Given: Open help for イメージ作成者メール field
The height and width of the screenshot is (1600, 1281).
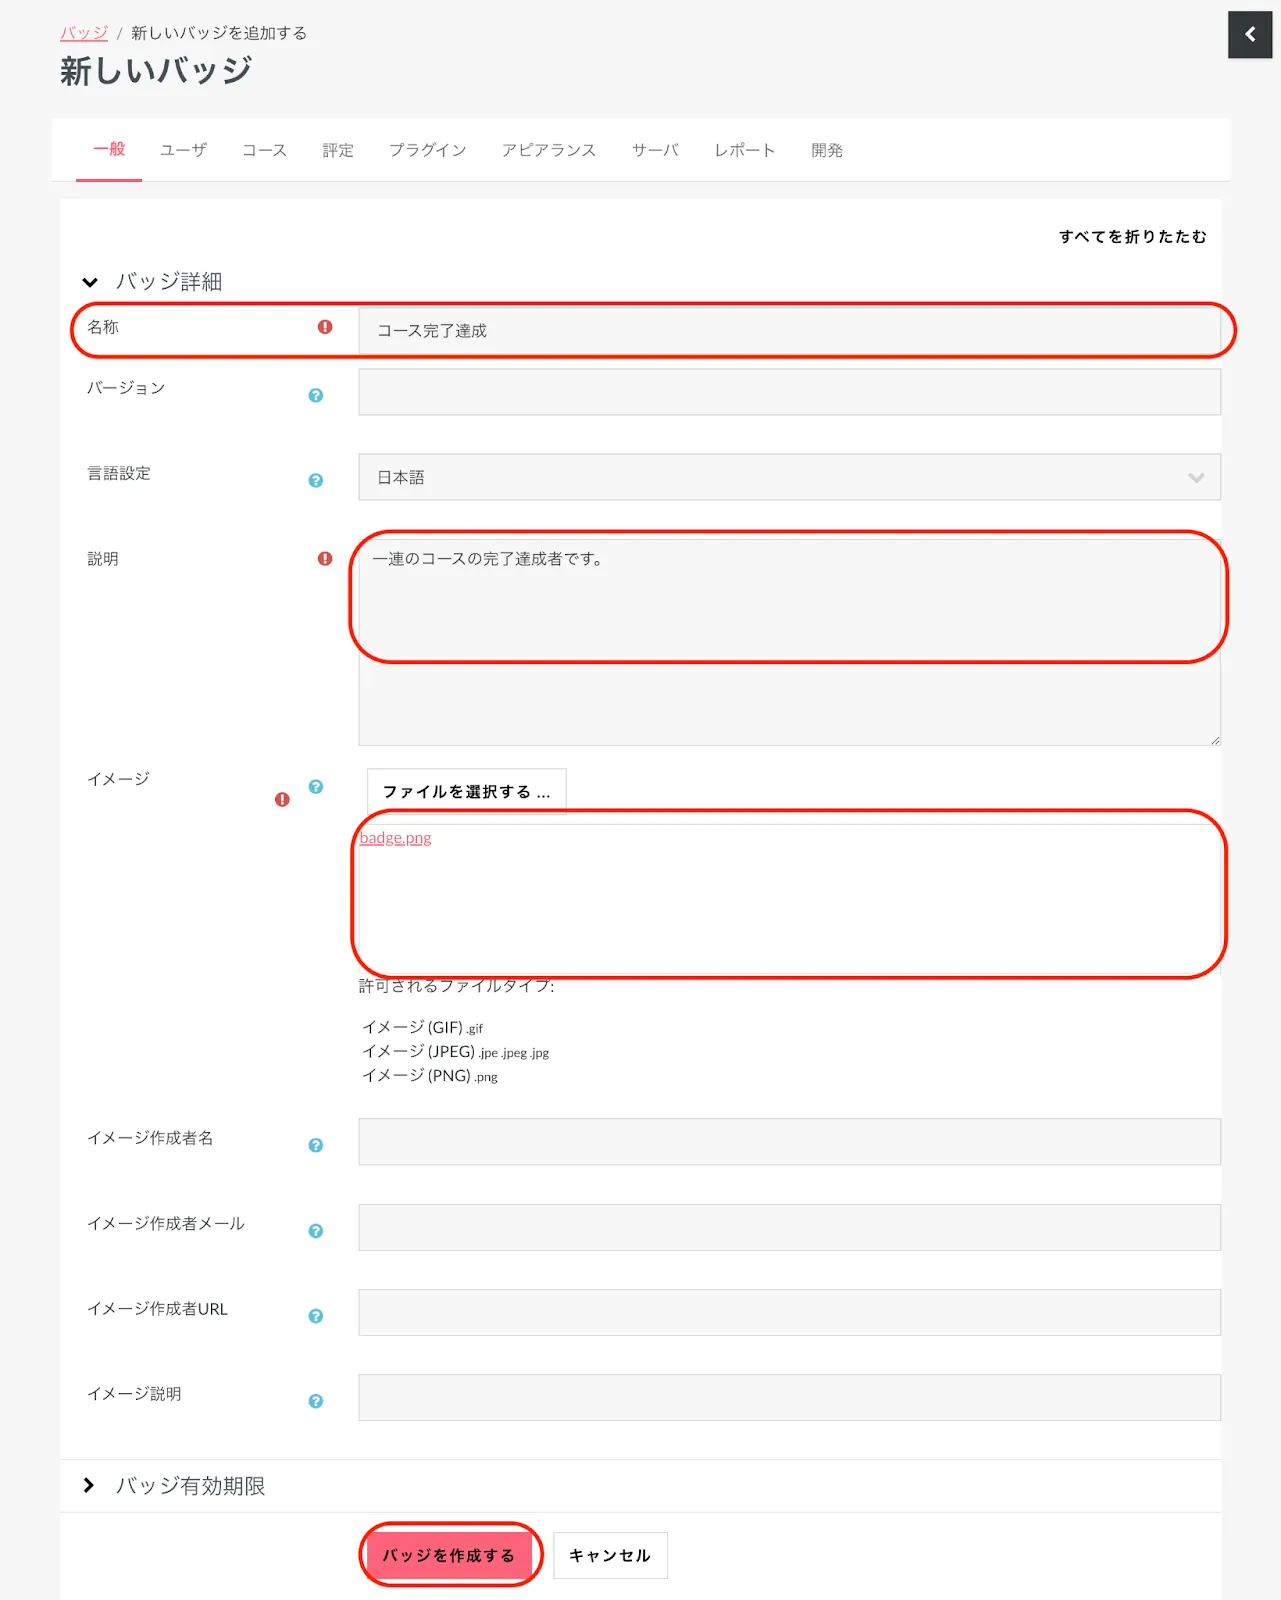Looking at the screenshot, I should [316, 1231].
